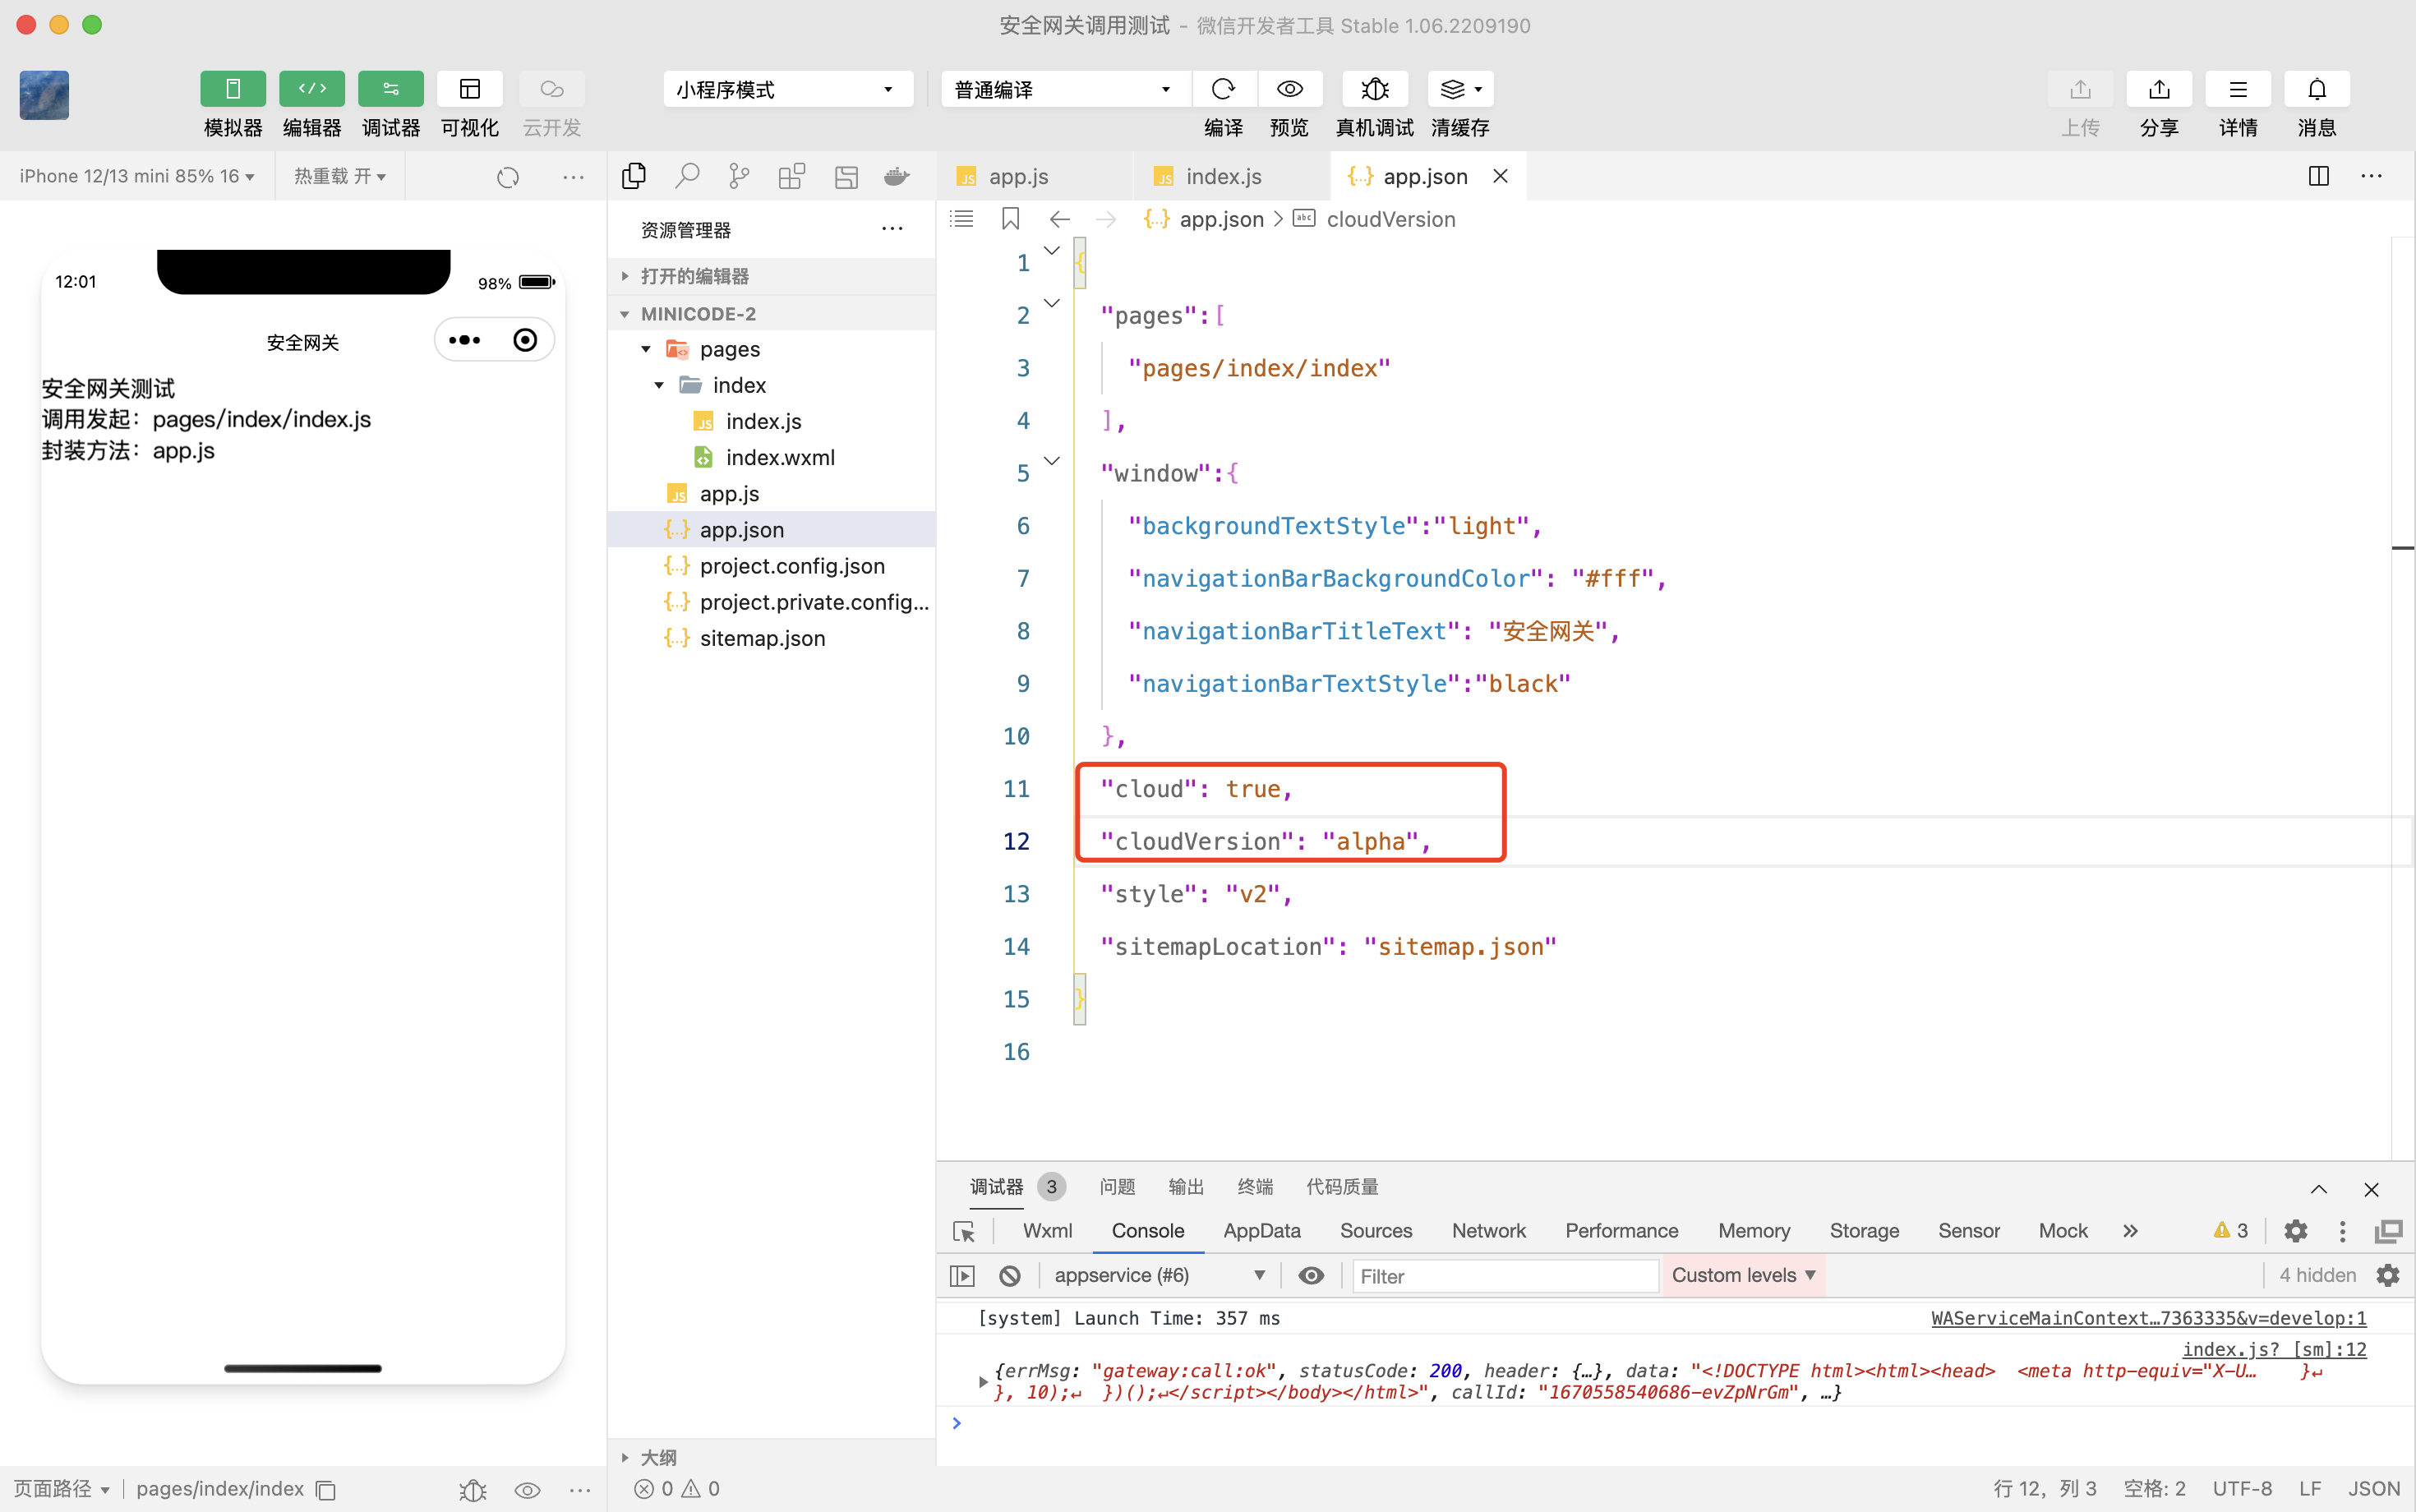Viewport: 2416px width, 1512px height.
Task: Select the element inspector arrow icon
Action: point(964,1231)
